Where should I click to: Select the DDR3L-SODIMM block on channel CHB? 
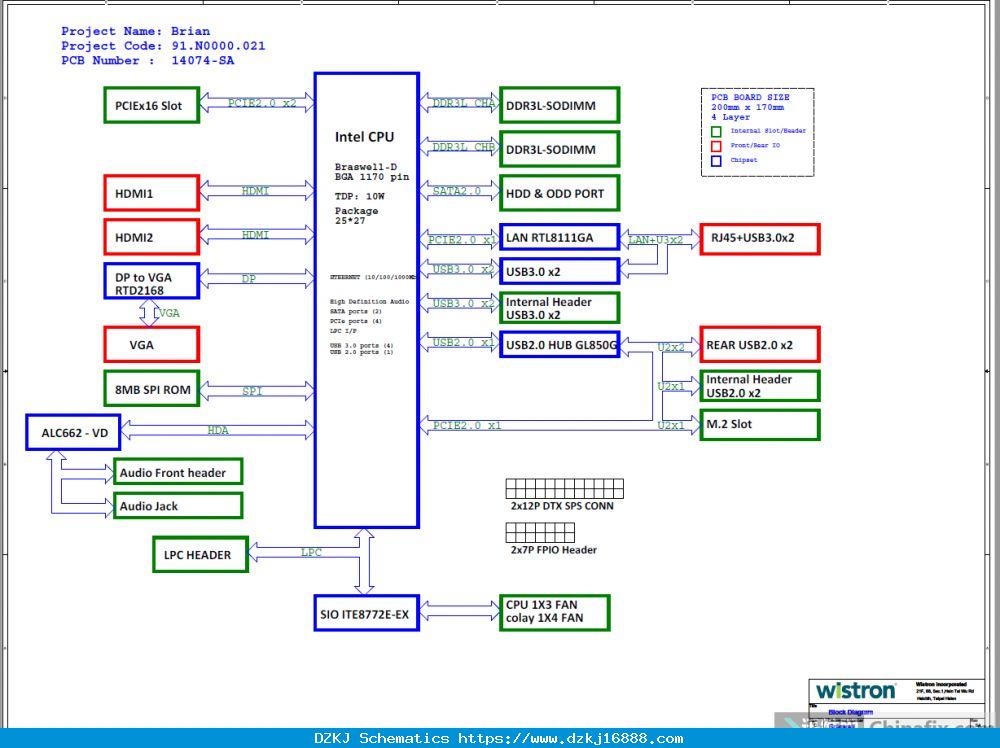coord(559,149)
